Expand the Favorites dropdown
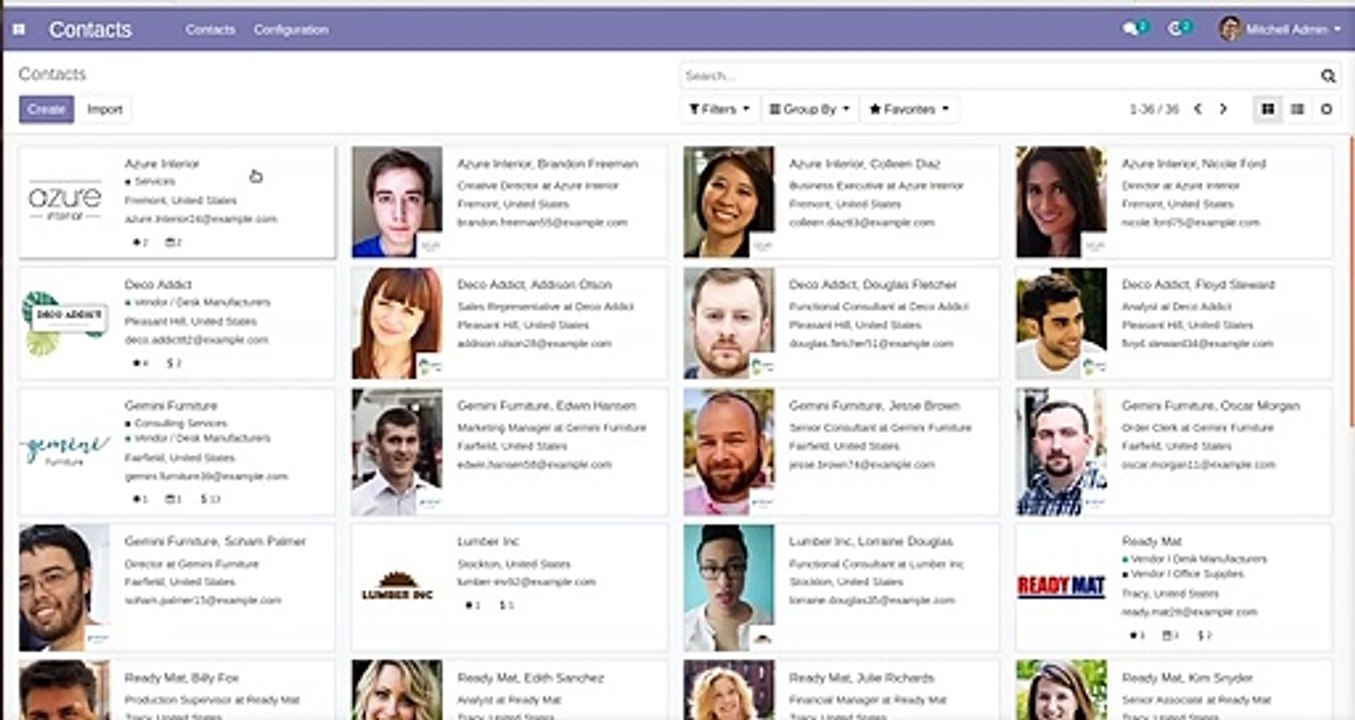Image resolution: width=1355 pixels, height=720 pixels. tap(909, 109)
